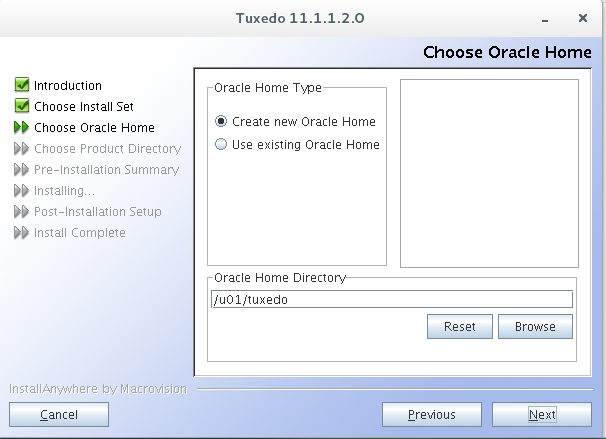Click gray arrow icon beside Installing...
Viewport: 606px width, 439px height.
click(x=21, y=190)
